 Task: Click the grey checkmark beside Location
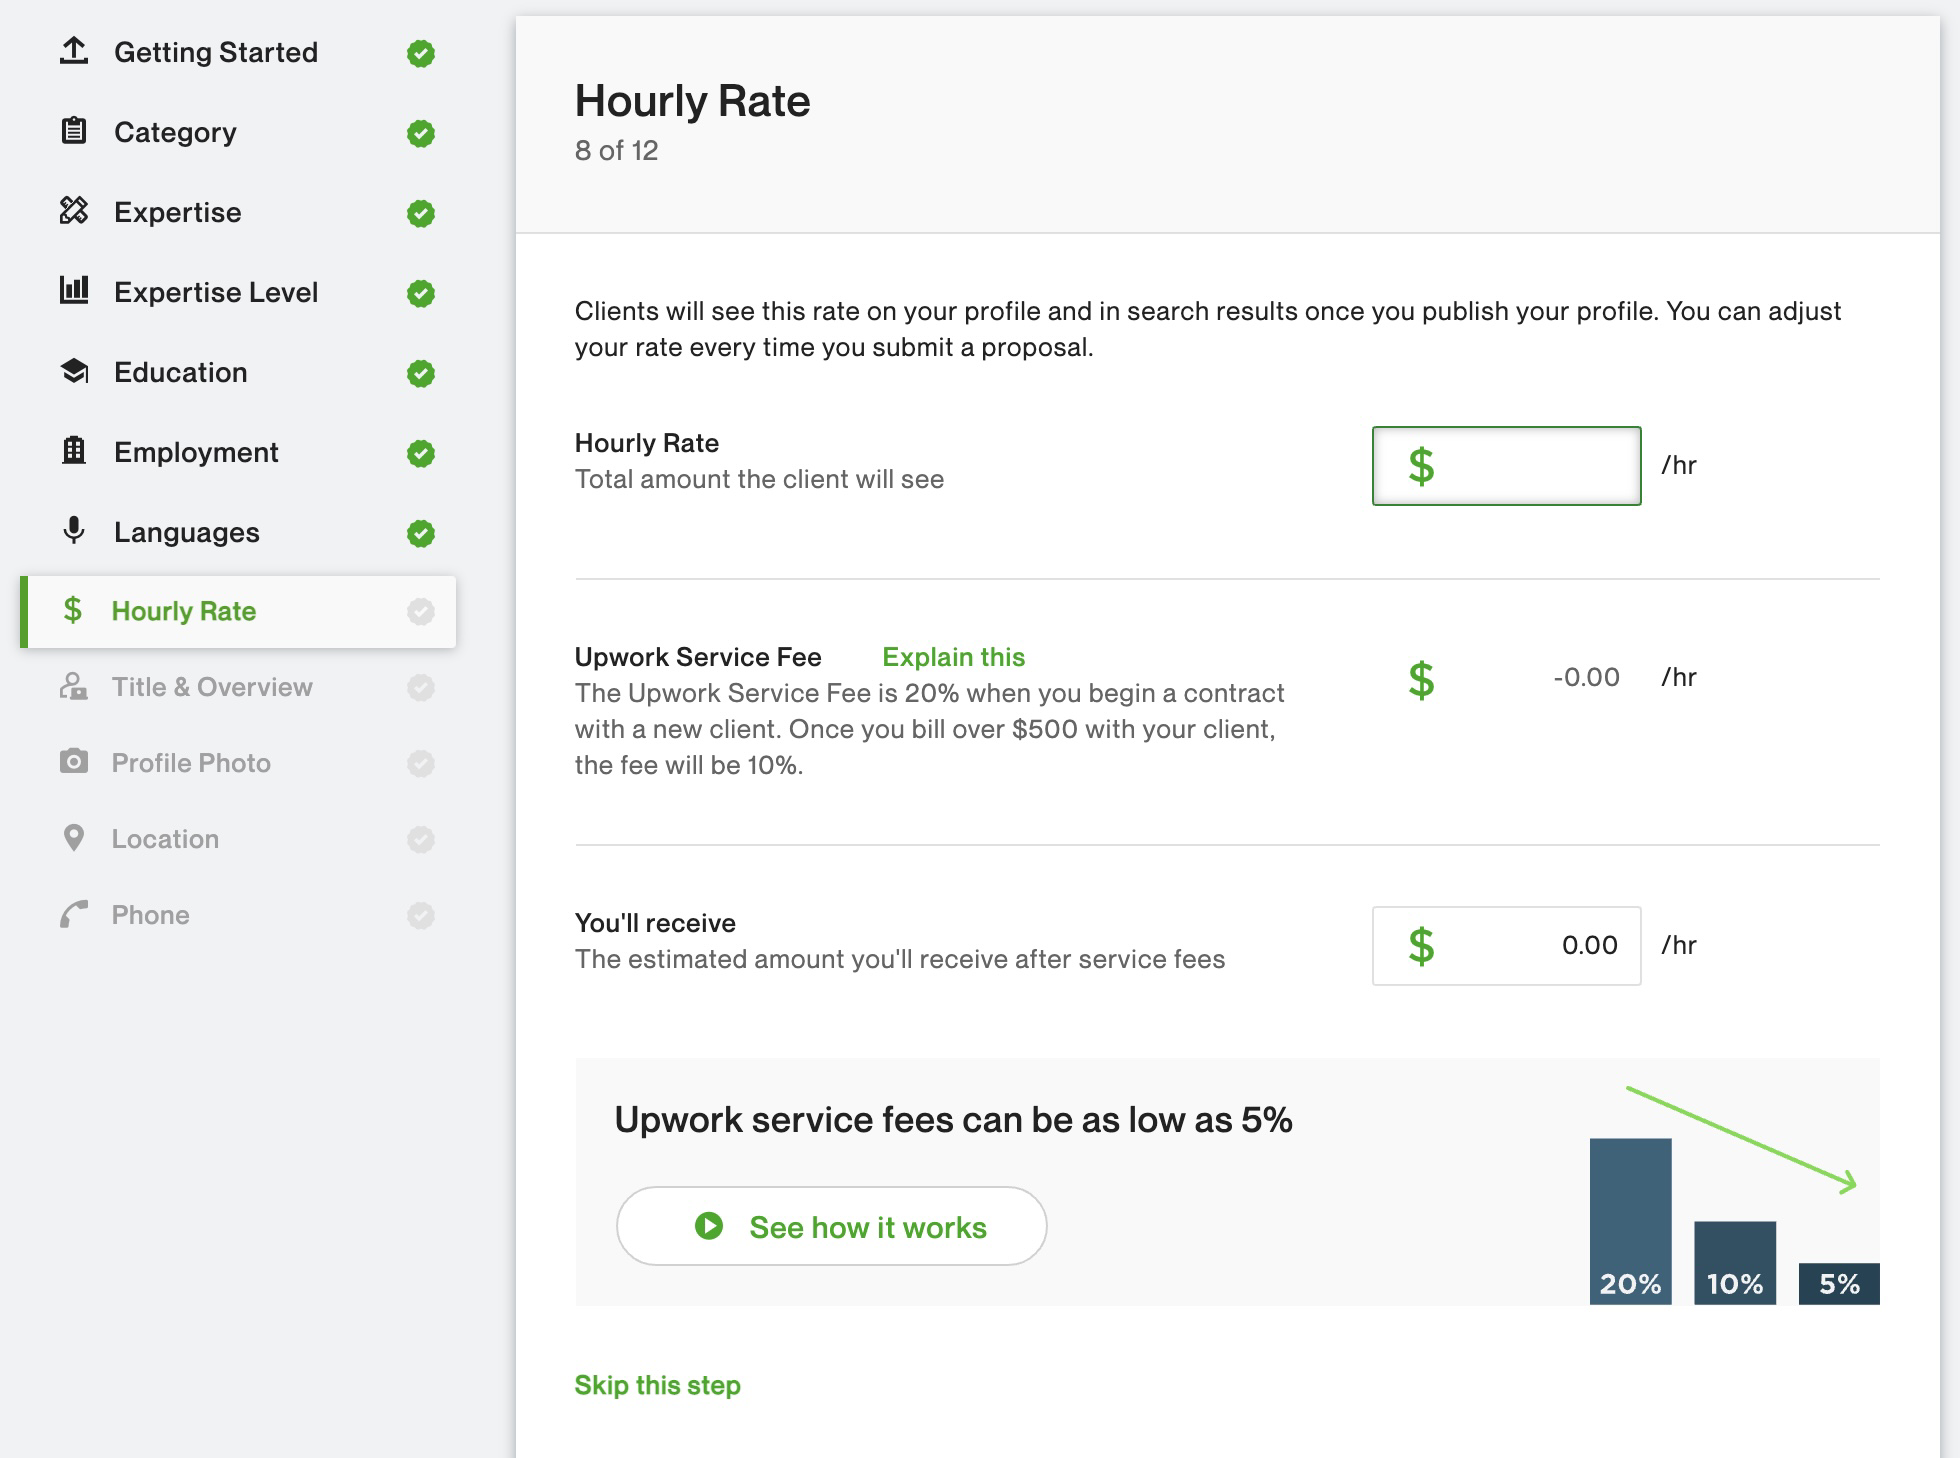[421, 839]
